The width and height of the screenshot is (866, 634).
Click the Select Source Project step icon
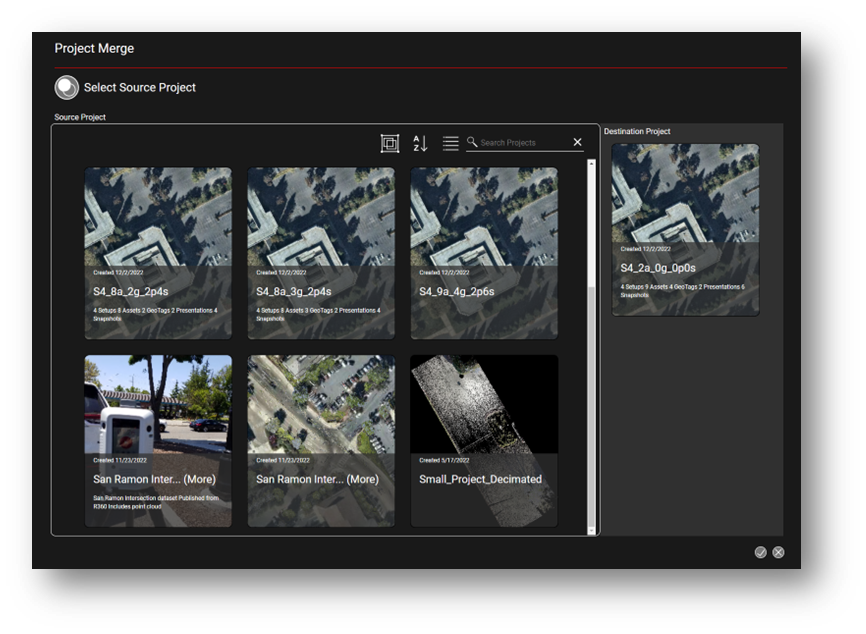(x=66, y=88)
